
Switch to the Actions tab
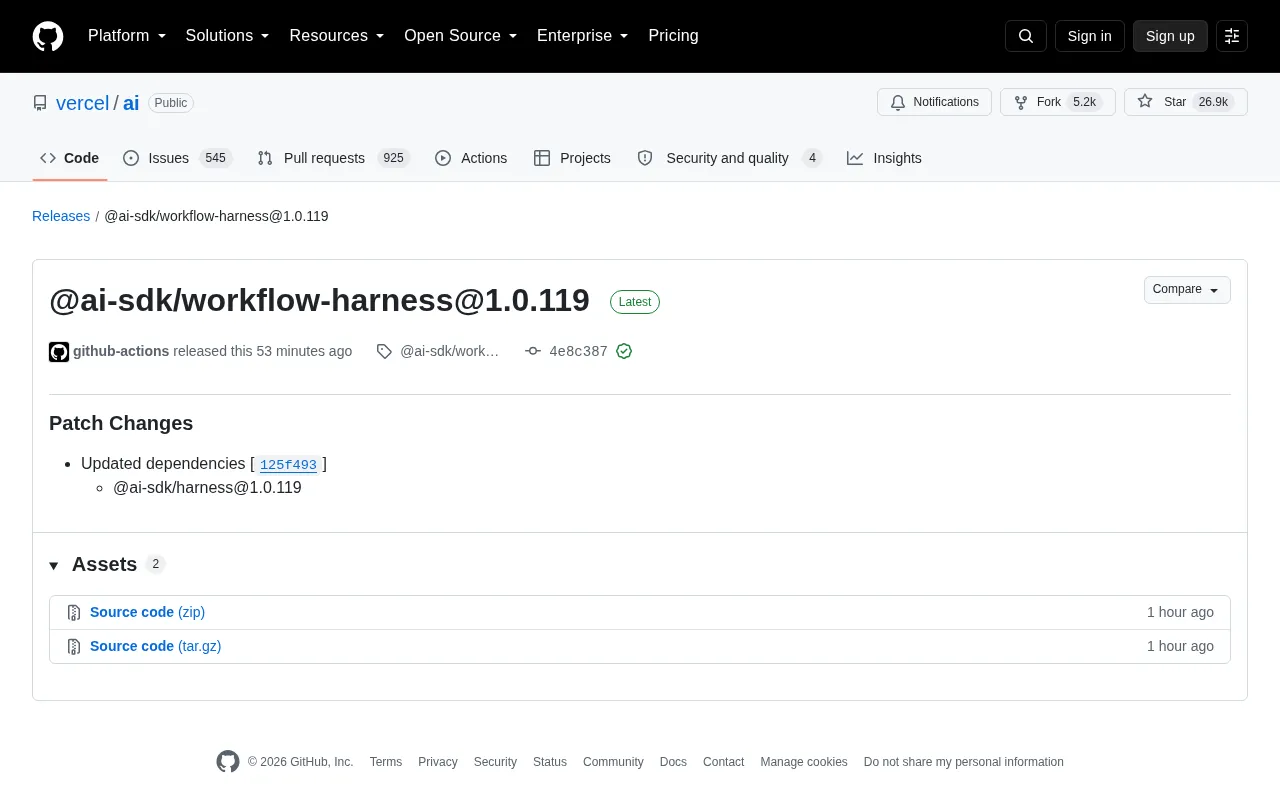click(x=471, y=158)
